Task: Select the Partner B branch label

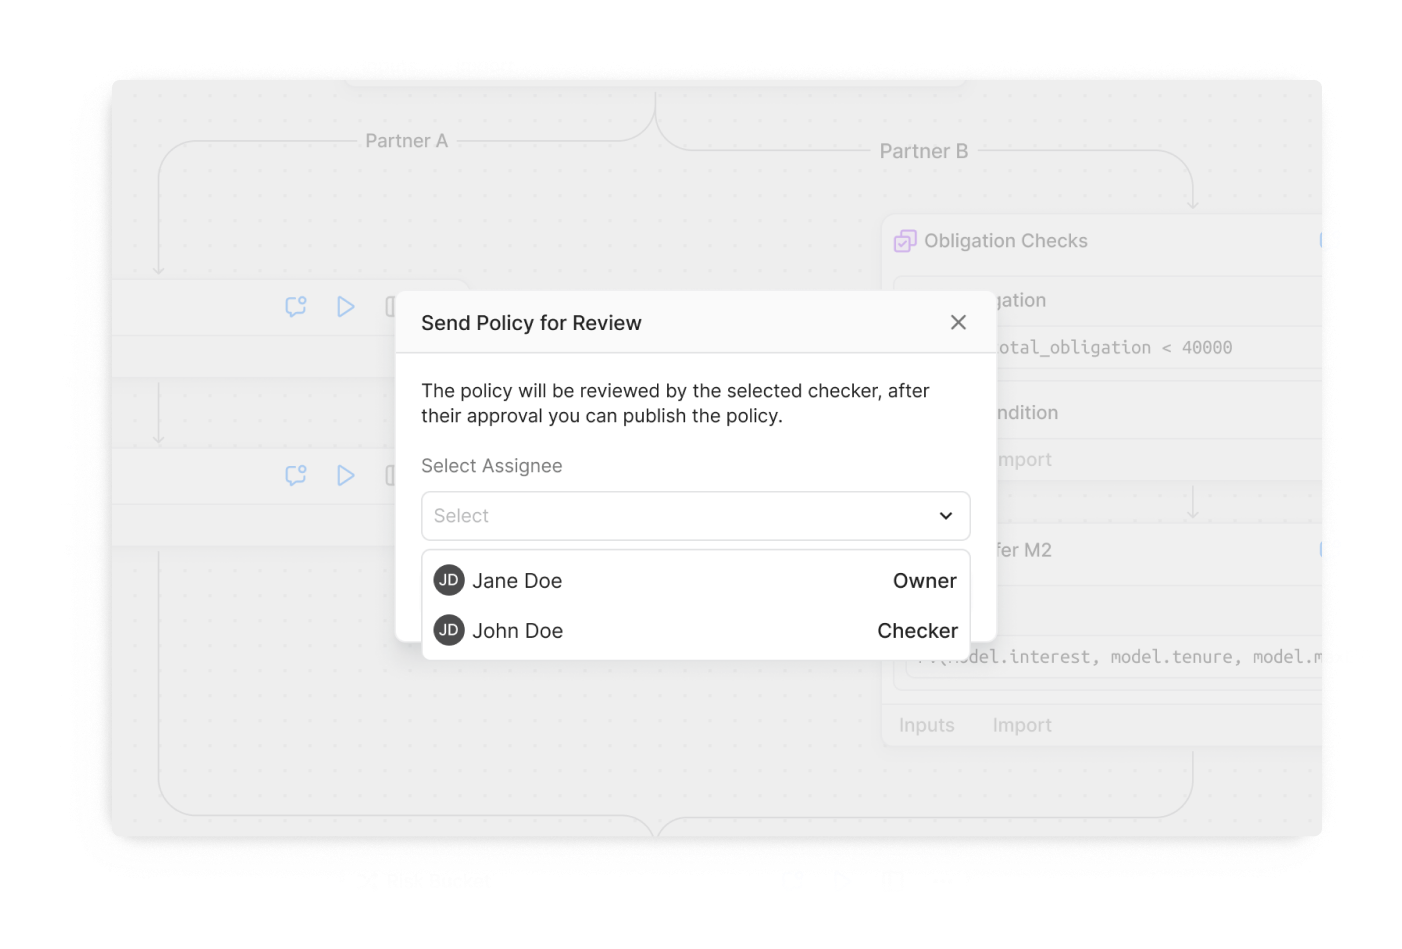Action: (x=923, y=151)
